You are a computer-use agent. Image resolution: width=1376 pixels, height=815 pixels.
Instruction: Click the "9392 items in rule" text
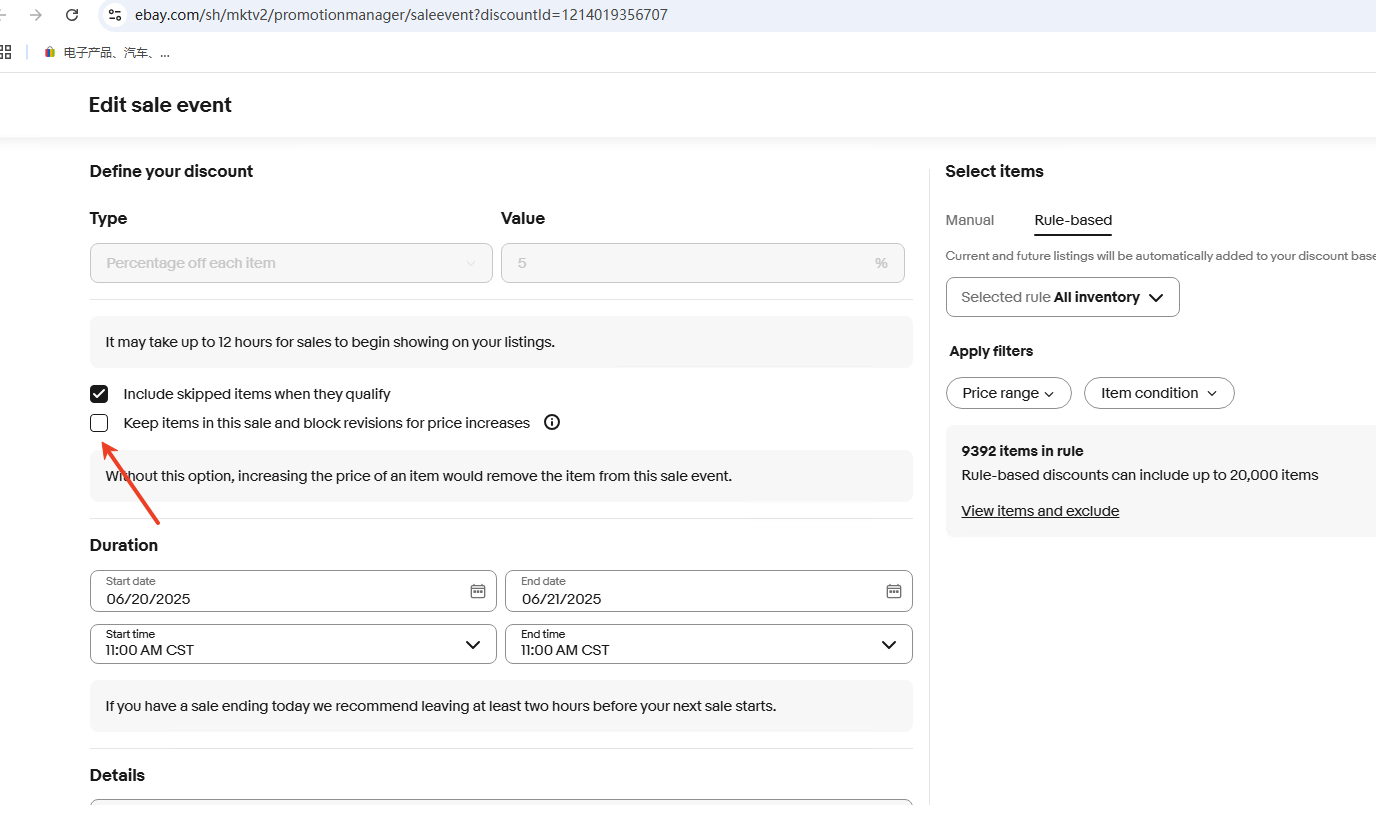1022,451
